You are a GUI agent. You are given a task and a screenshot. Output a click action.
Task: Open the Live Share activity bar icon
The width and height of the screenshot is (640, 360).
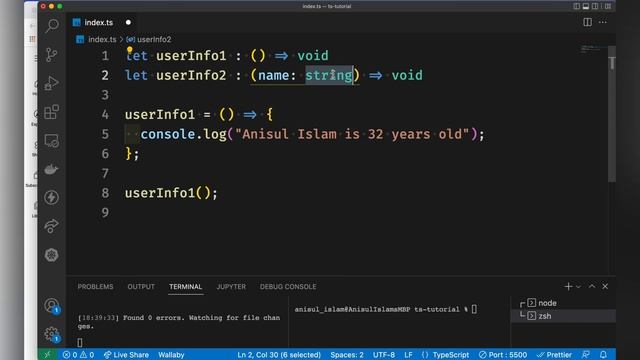(x=52, y=226)
